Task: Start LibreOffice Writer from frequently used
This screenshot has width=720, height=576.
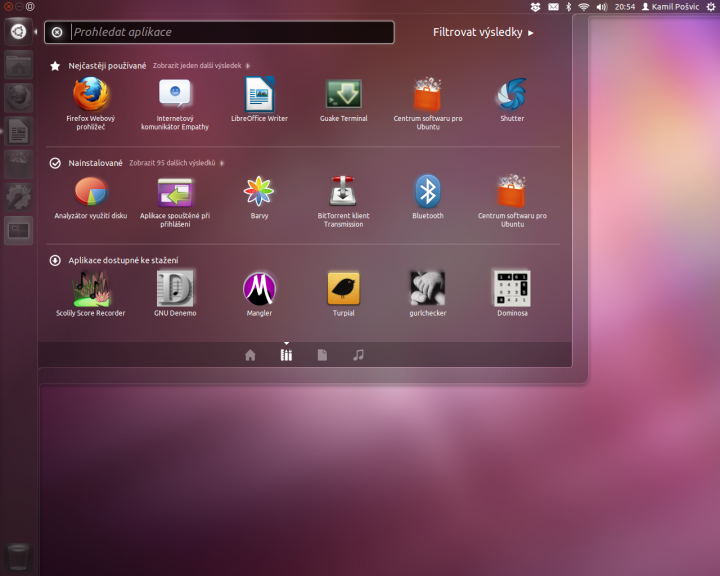Action: tap(259, 99)
